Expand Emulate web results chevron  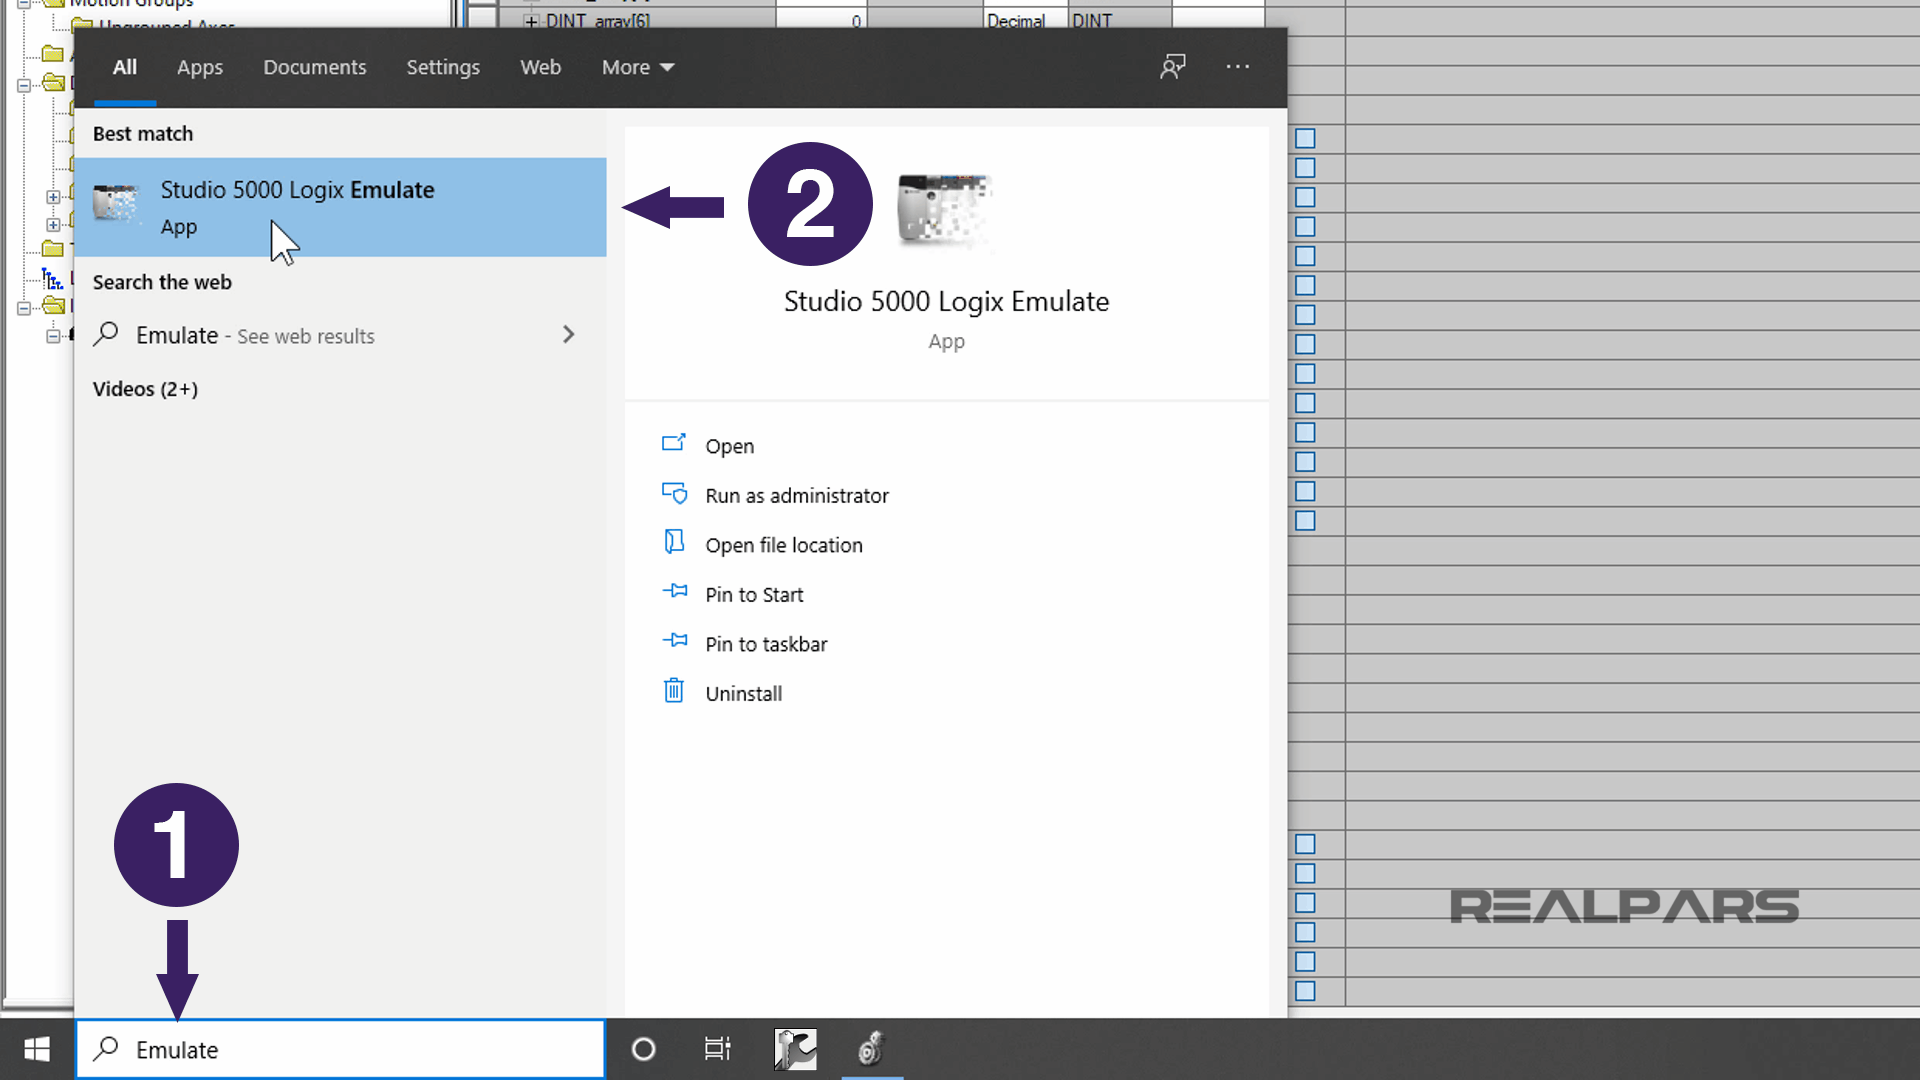568,334
